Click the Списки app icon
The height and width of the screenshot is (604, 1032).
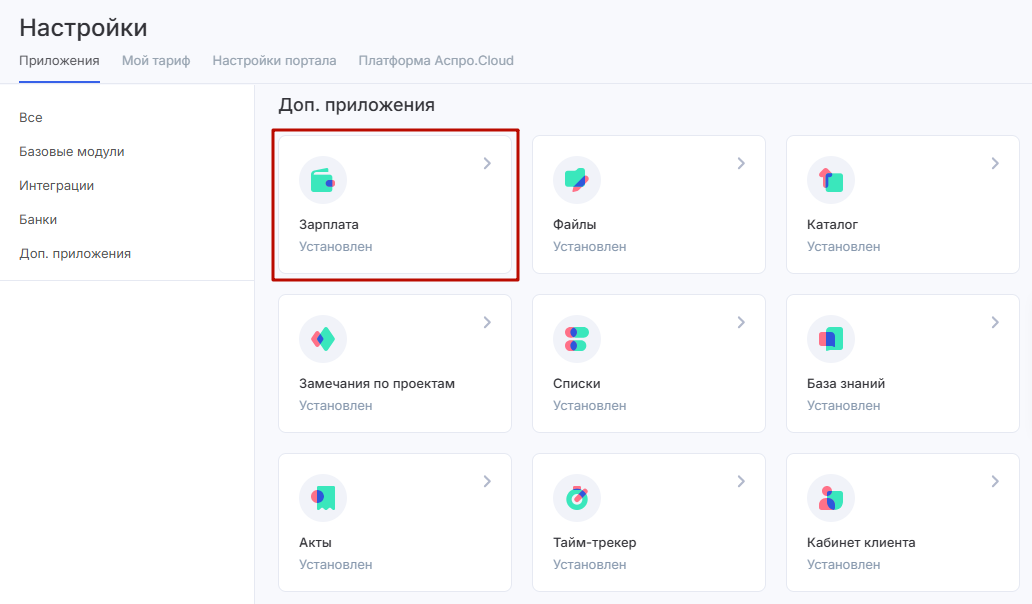pyautogui.click(x=576, y=339)
